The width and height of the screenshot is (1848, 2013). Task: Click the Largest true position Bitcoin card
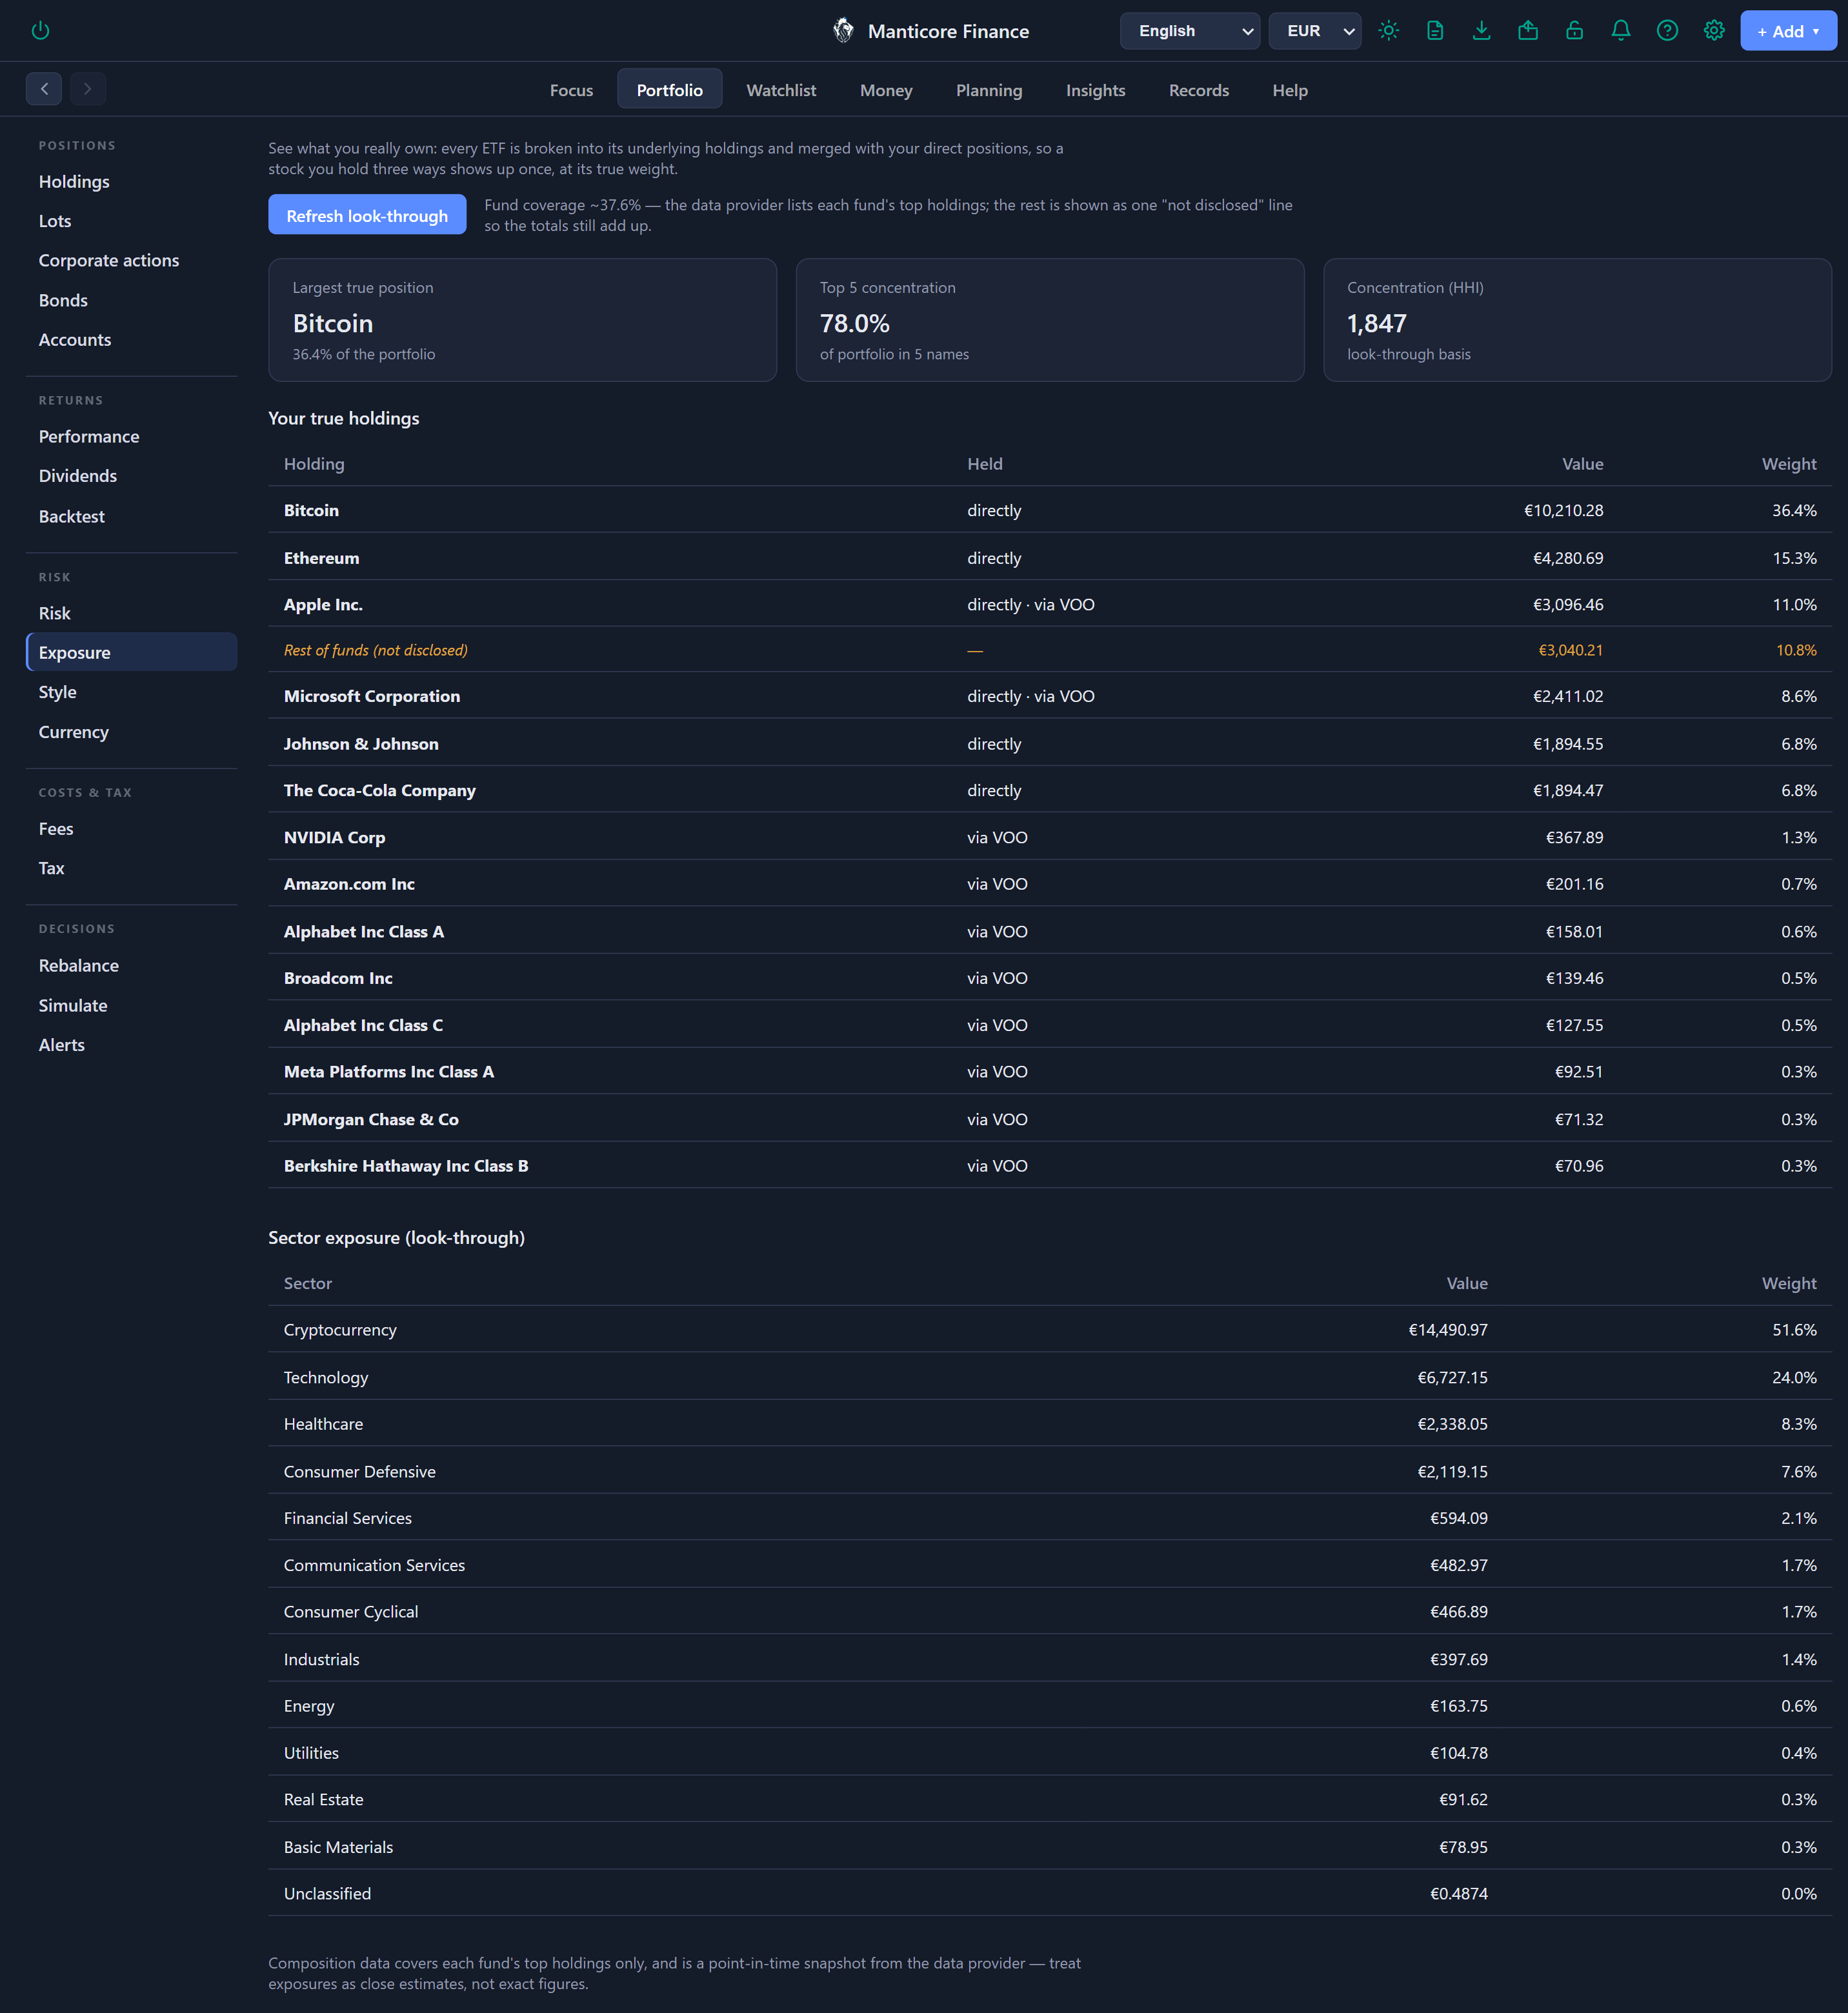pos(522,320)
